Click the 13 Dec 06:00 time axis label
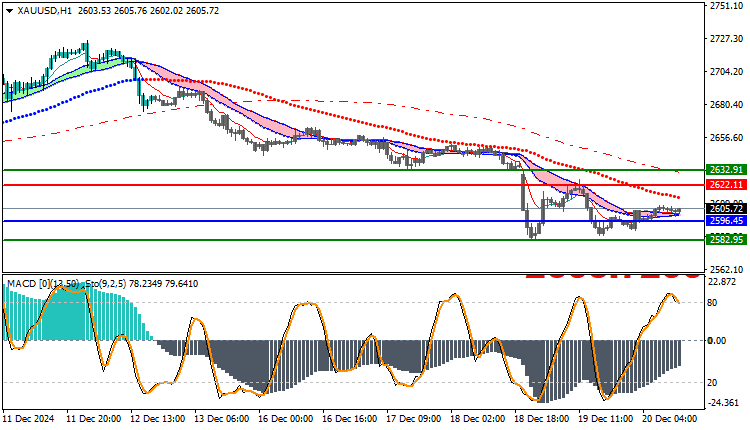750x430 pixels. [221, 419]
